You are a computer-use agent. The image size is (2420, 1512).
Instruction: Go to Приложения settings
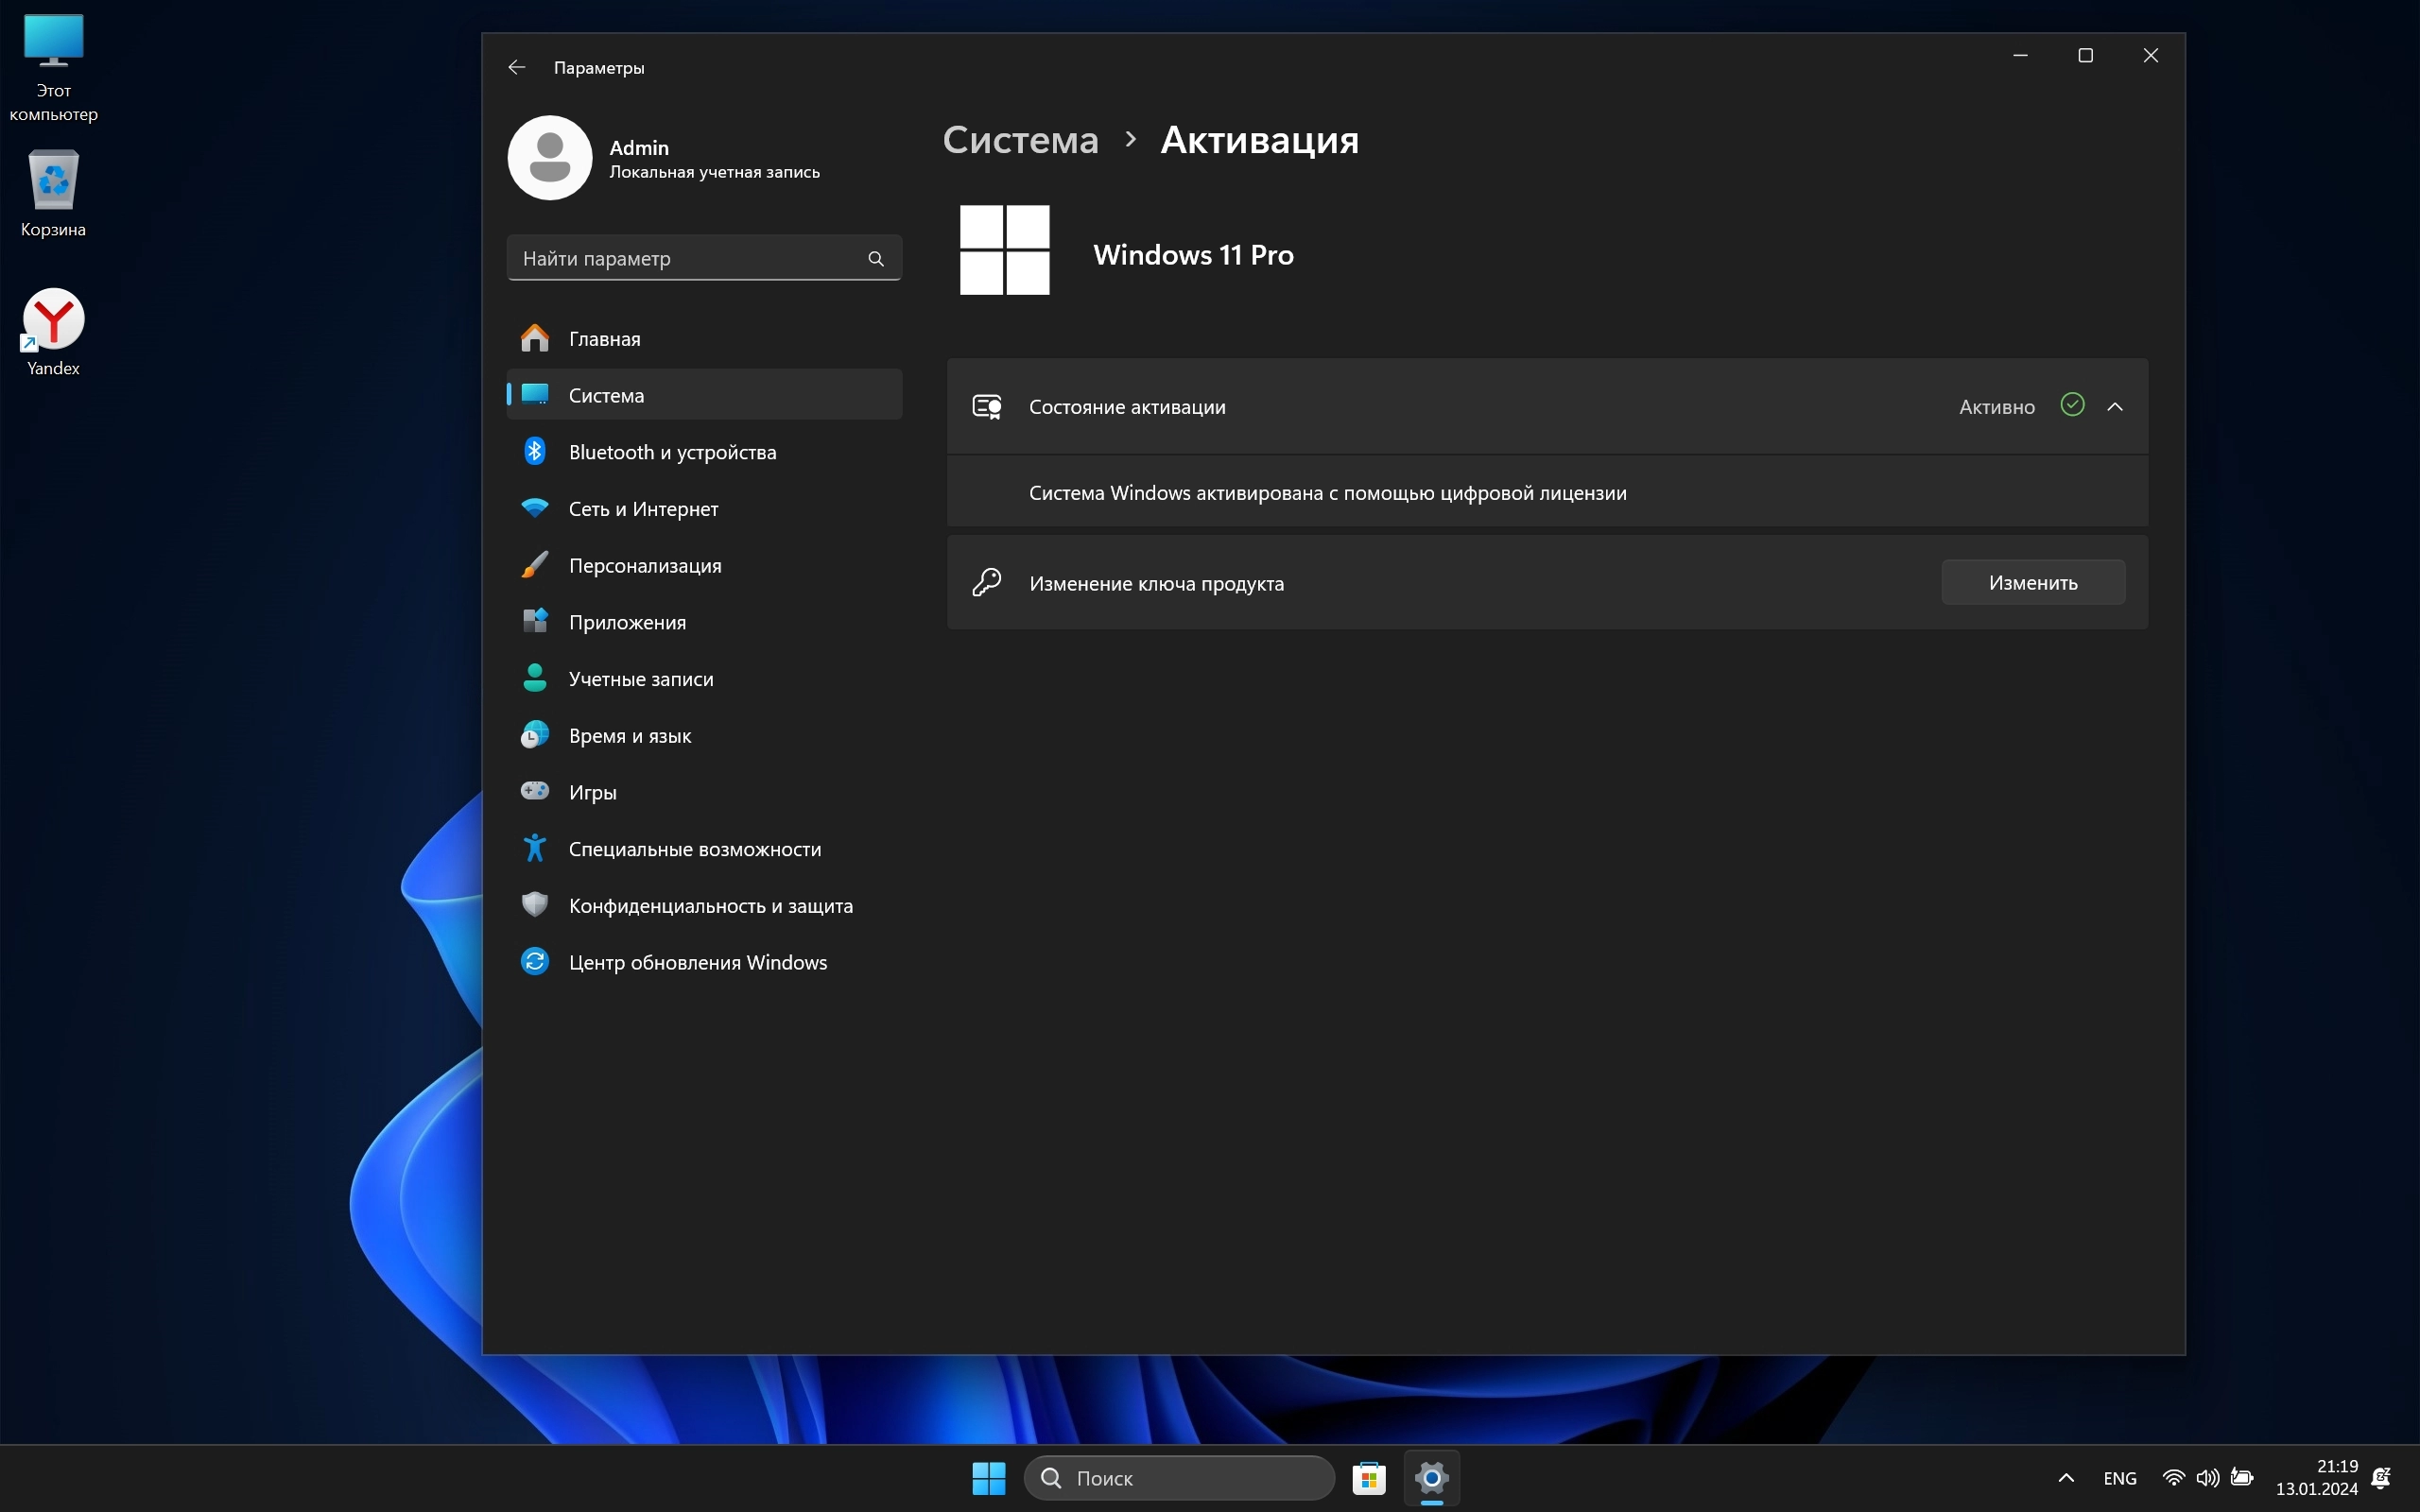(x=627, y=622)
